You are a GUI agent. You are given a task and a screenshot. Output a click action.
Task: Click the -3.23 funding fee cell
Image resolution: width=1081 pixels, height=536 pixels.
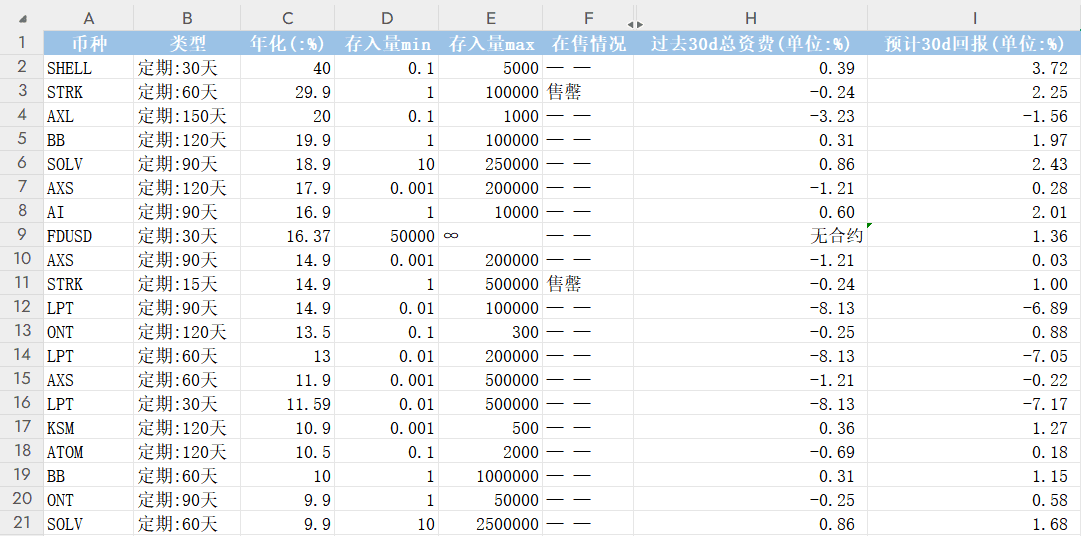point(751,116)
